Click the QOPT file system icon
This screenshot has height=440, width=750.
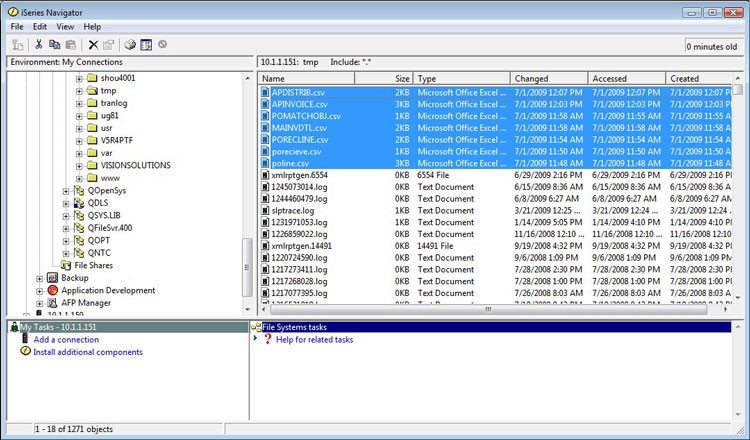tap(79, 240)
